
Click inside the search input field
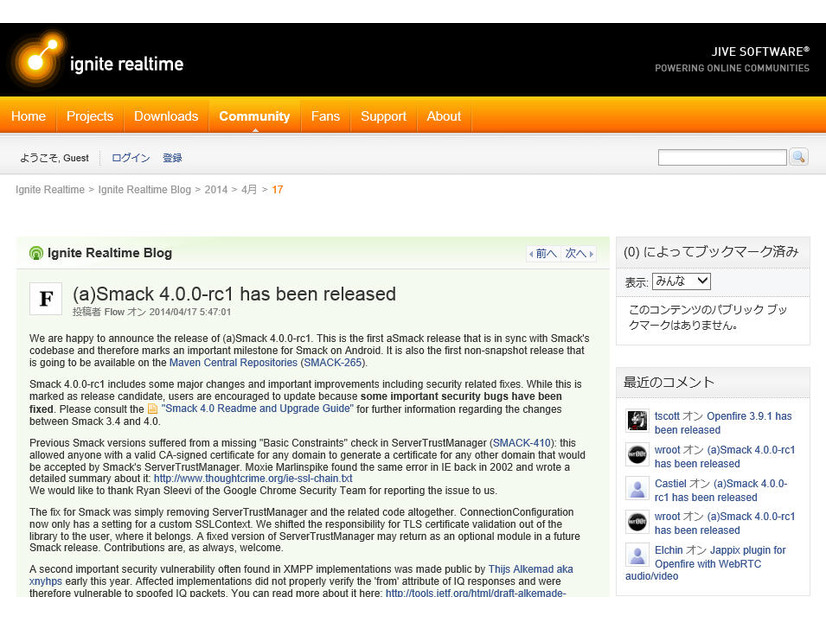[722, 157]
